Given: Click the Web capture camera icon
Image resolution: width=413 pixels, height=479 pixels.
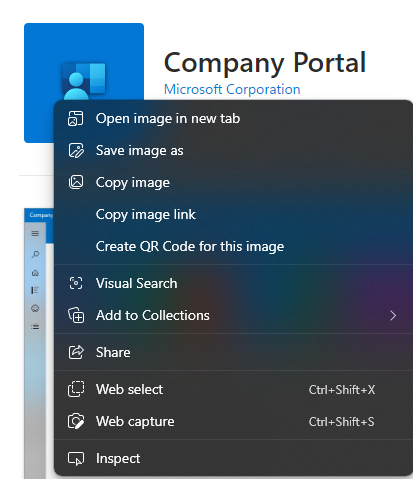Looking at the screenshot, I should (76, 421).
